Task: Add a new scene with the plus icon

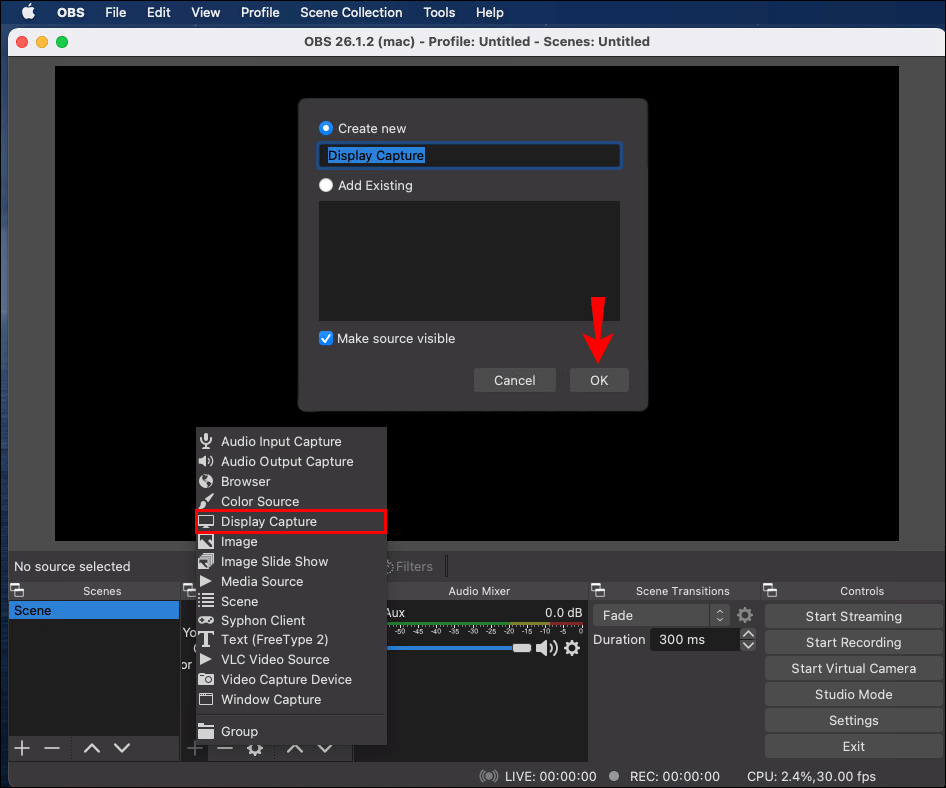Action: 22,747
